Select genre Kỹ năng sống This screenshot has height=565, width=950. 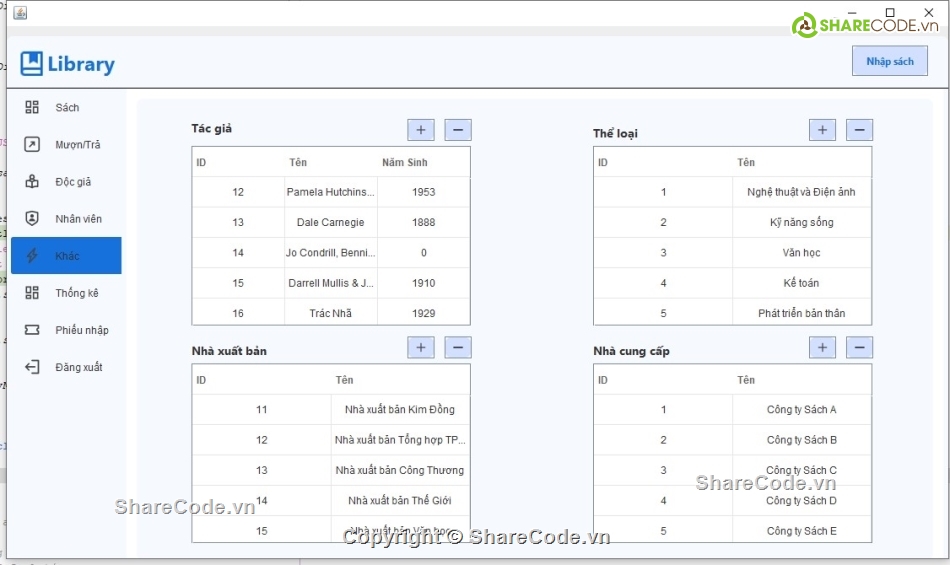click(732, 222)
